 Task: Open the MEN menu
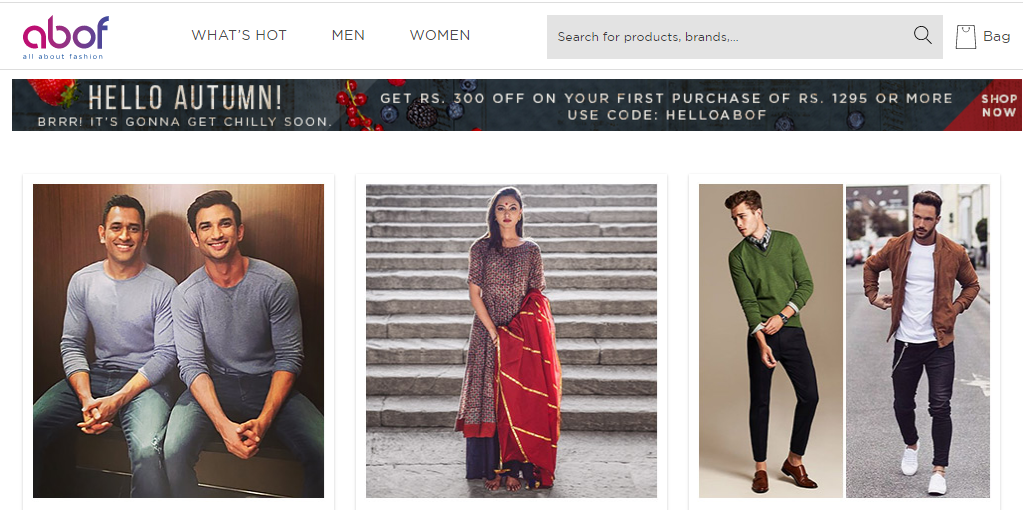348,35
